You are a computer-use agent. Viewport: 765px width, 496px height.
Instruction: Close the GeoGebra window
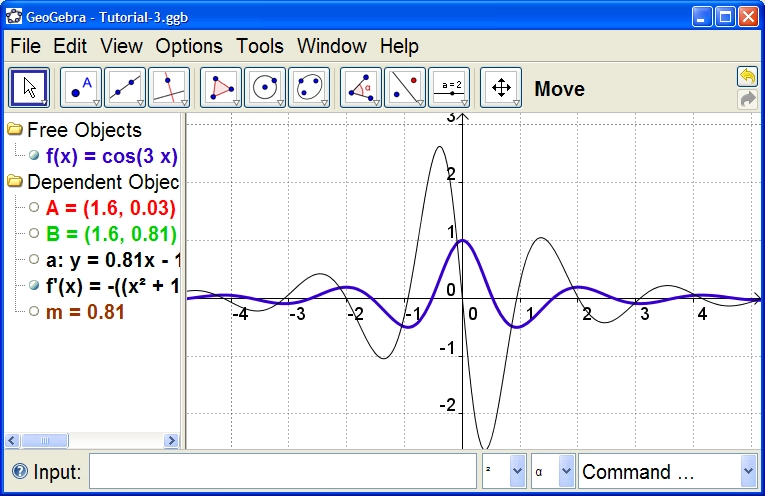pos(748,17)
